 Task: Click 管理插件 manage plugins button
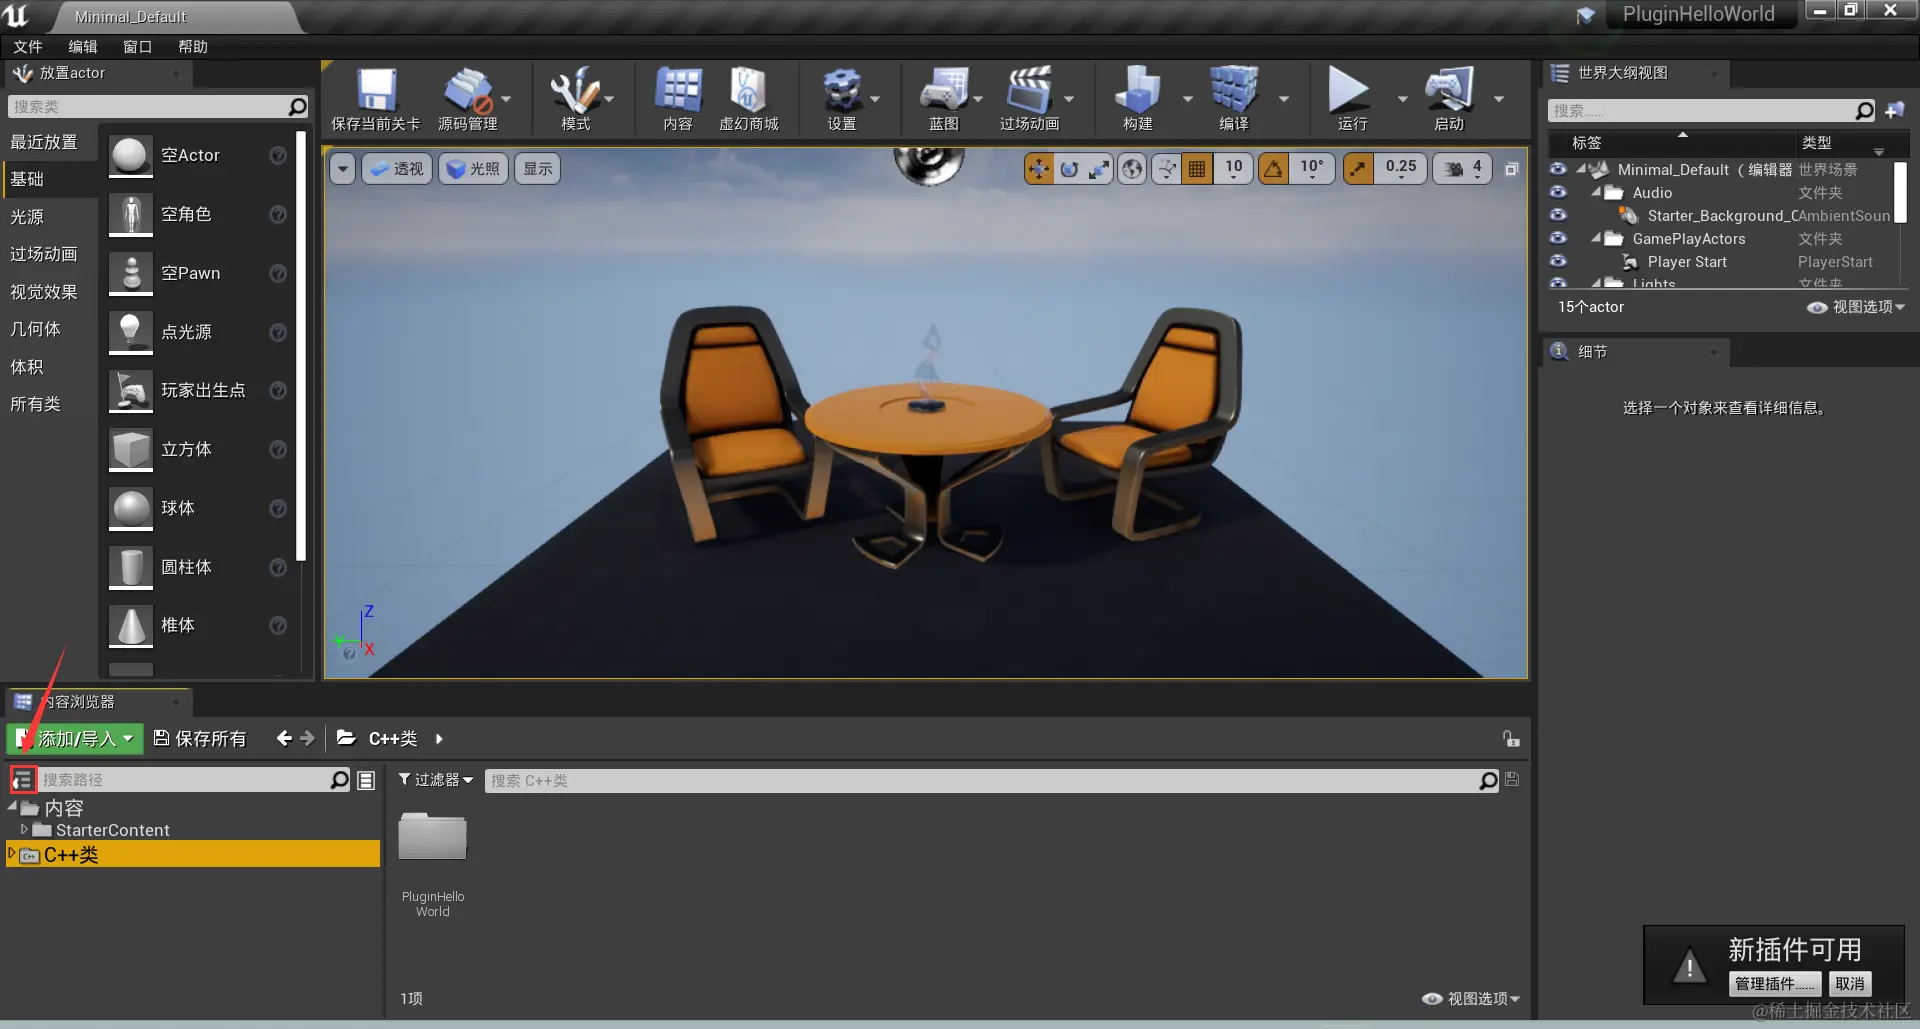(1775, 984)
